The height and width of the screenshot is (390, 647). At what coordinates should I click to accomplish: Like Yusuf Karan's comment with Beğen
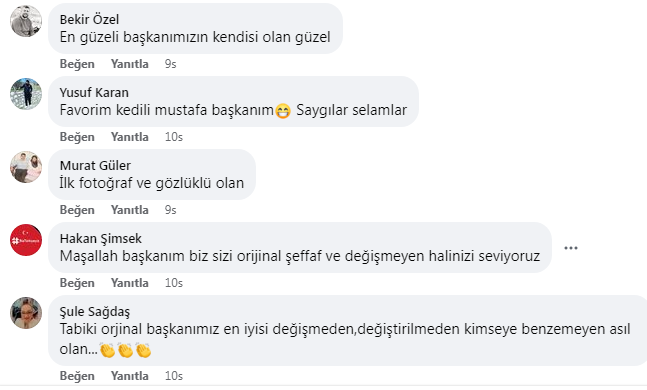point(77,137)
